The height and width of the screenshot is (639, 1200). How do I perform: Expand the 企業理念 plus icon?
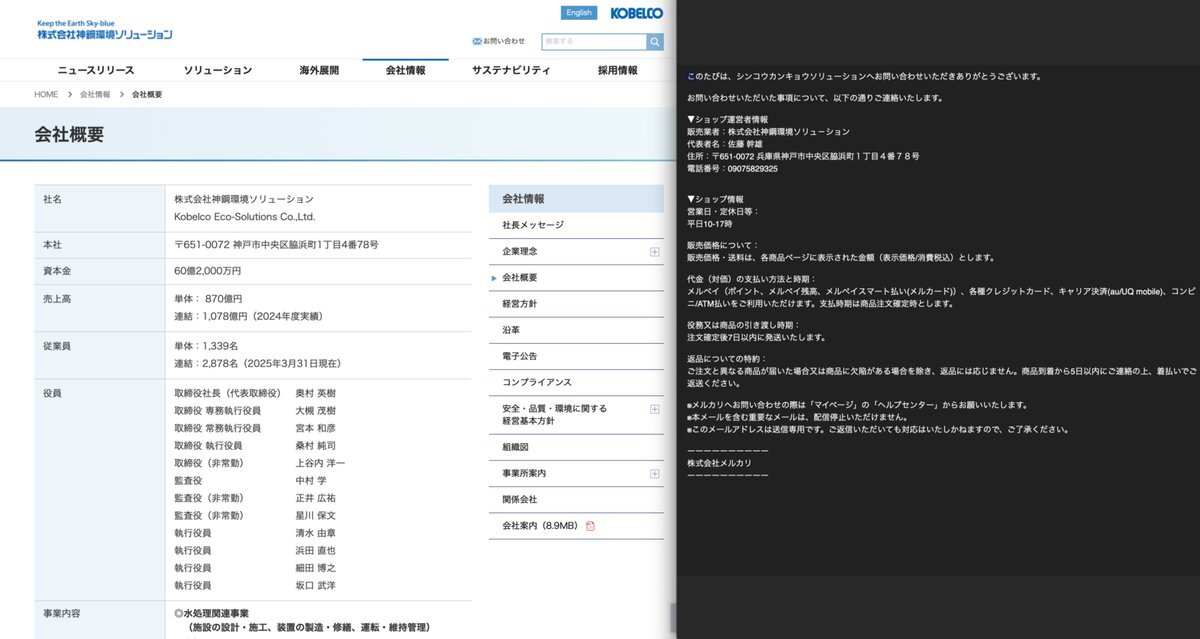[655, 252]
